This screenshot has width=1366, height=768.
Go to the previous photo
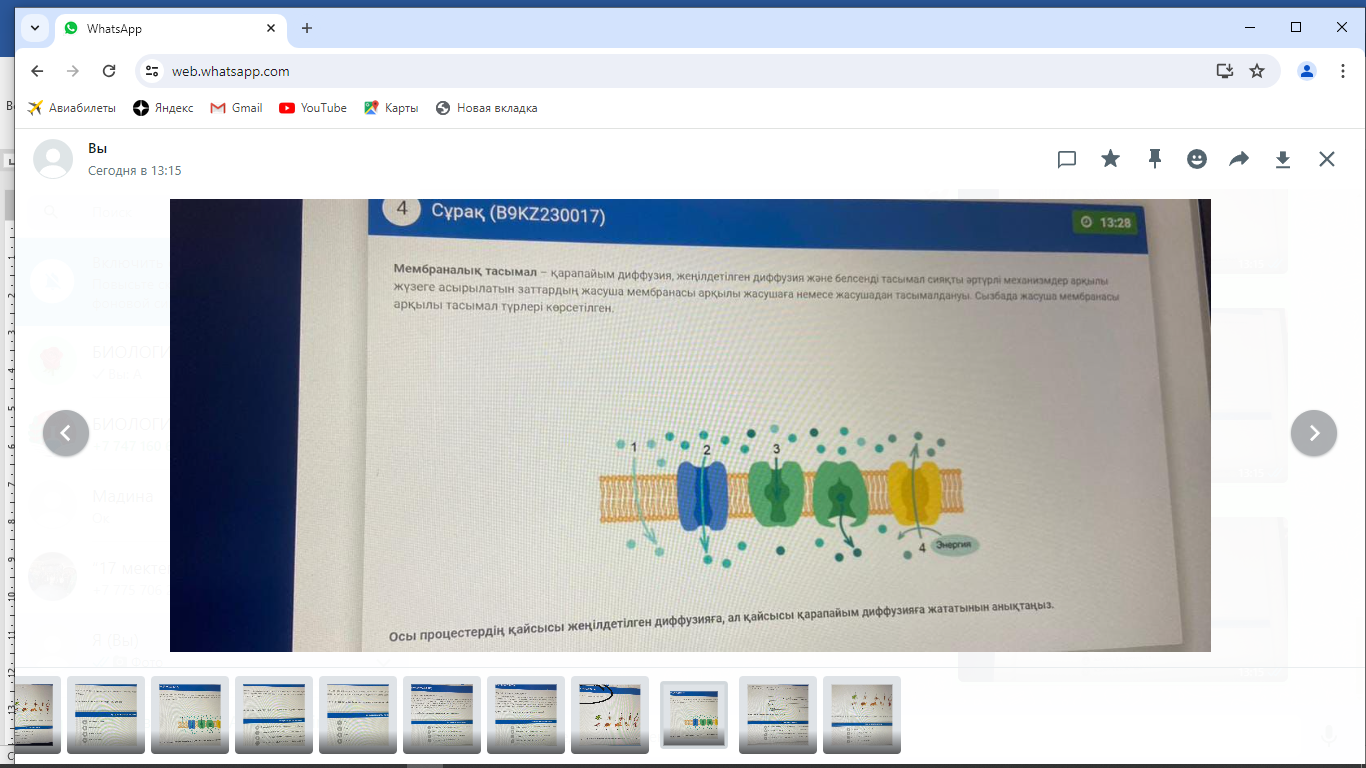[66, 433]
